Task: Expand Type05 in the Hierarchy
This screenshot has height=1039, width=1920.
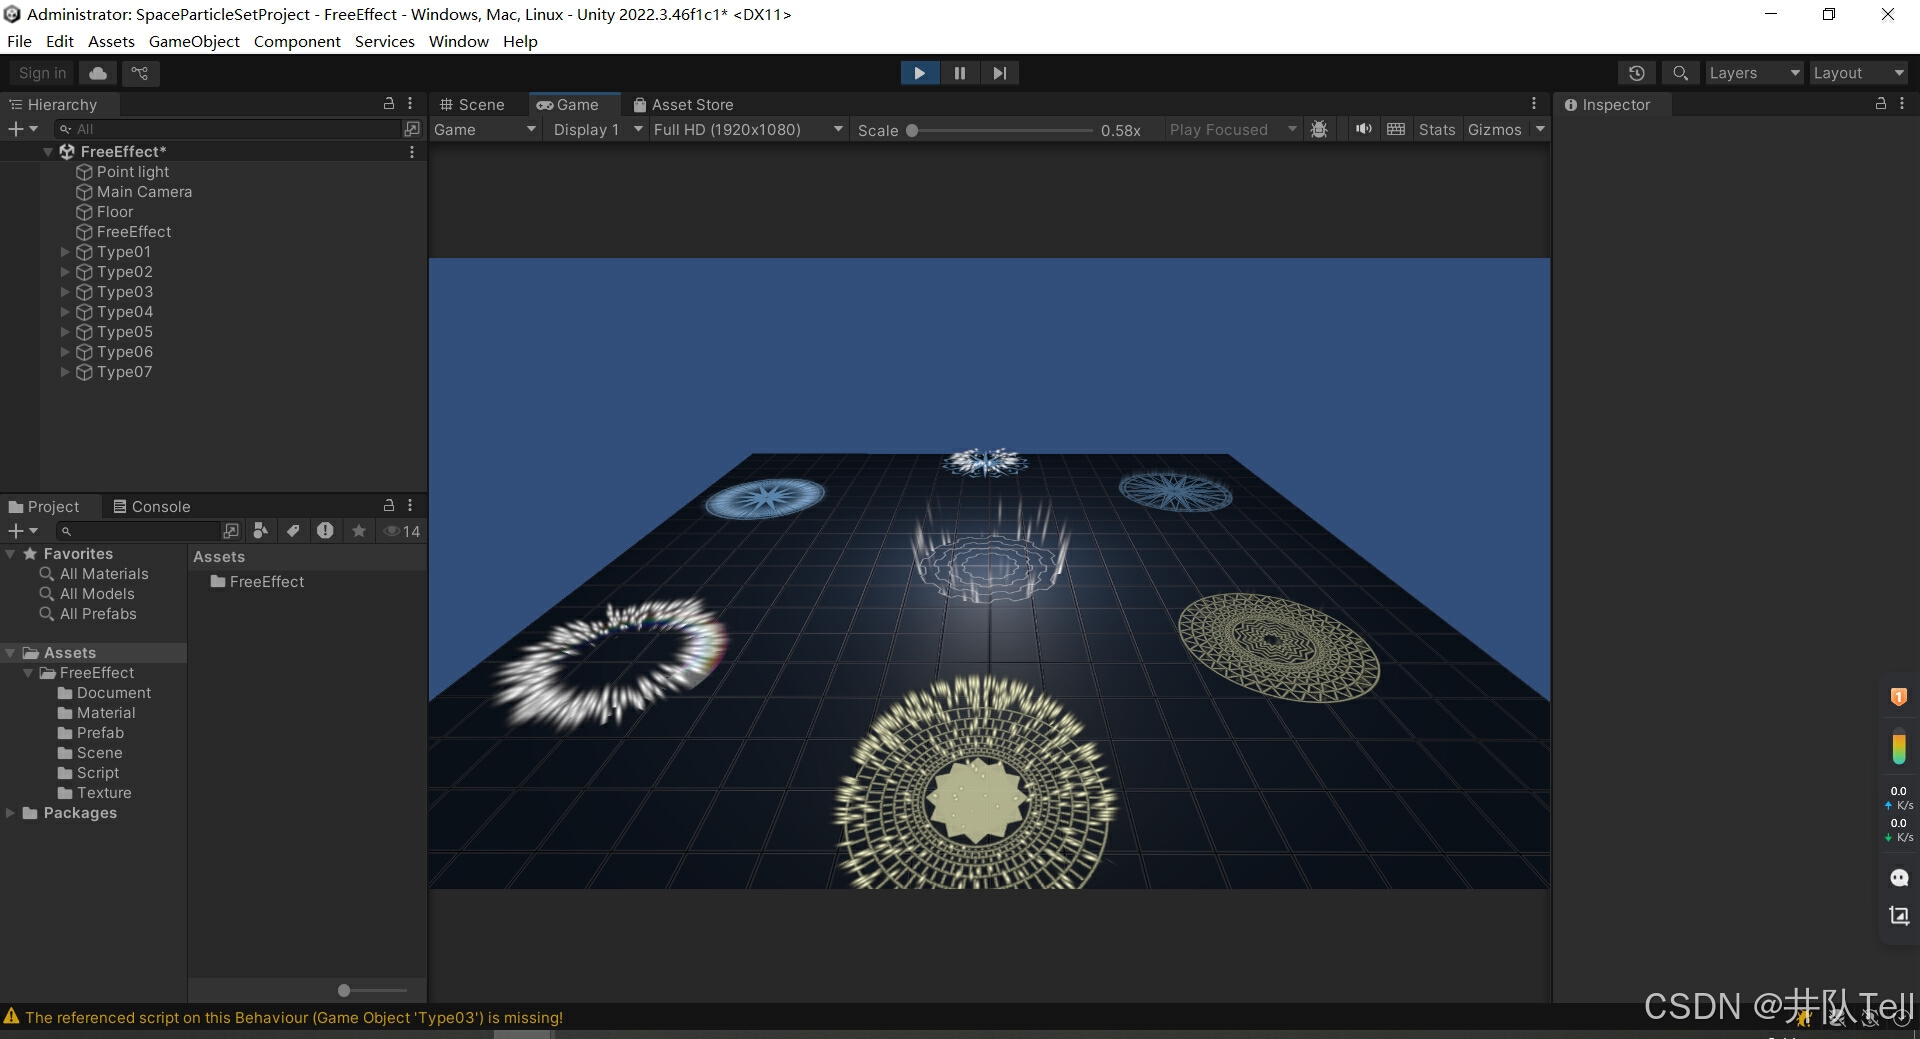Action: pos(65,332)
